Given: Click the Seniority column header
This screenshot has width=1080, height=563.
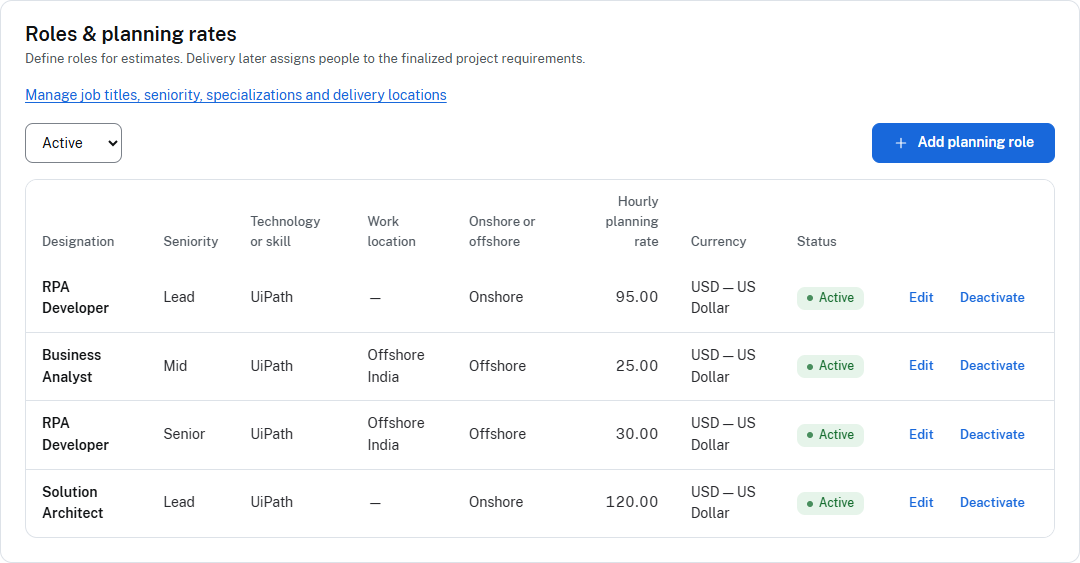Looking at the screenshot, I should pyautogui.click(x=191, y=242).
